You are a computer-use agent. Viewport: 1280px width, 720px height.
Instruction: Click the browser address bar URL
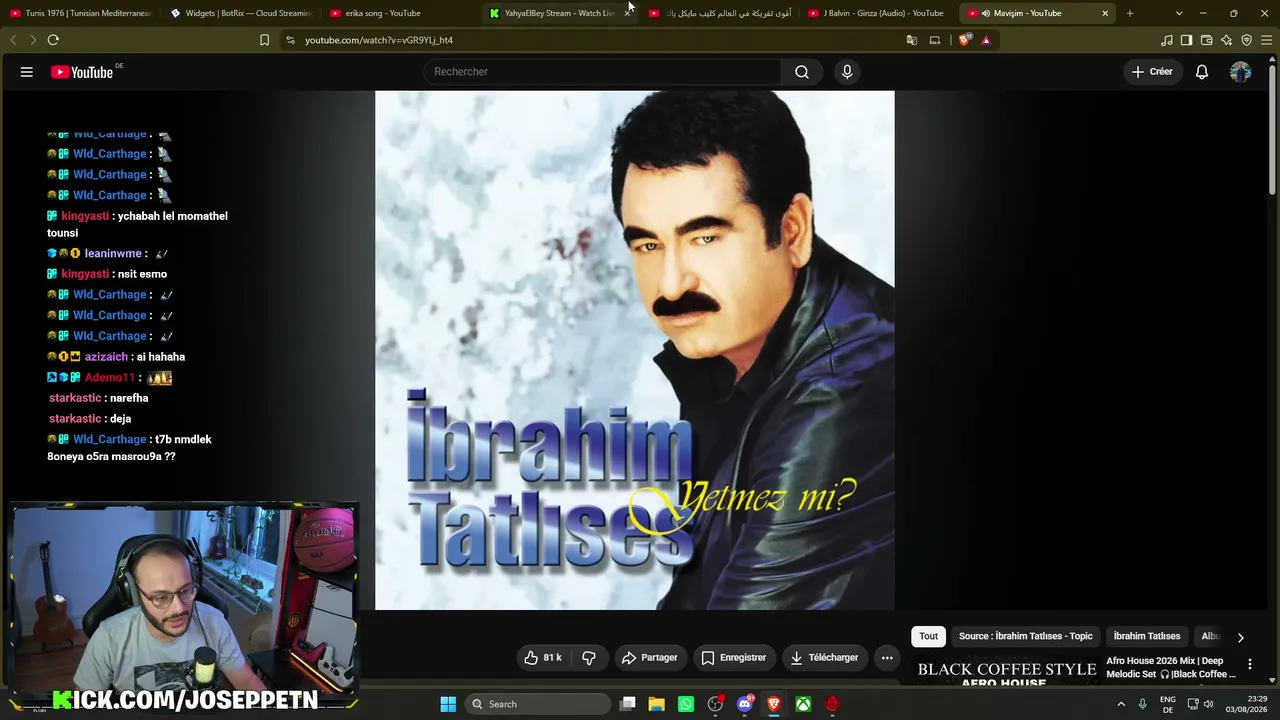tap(379, 40)
